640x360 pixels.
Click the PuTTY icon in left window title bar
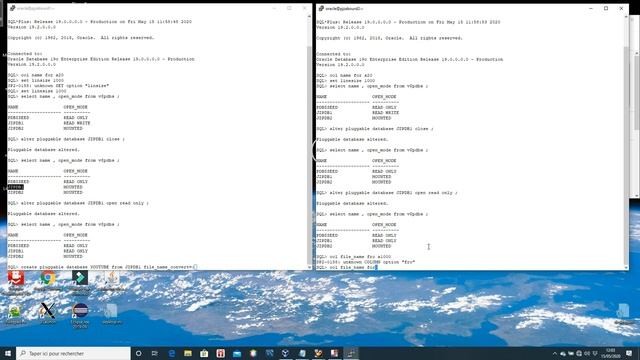pyautogui.click(x=13, y=8)
